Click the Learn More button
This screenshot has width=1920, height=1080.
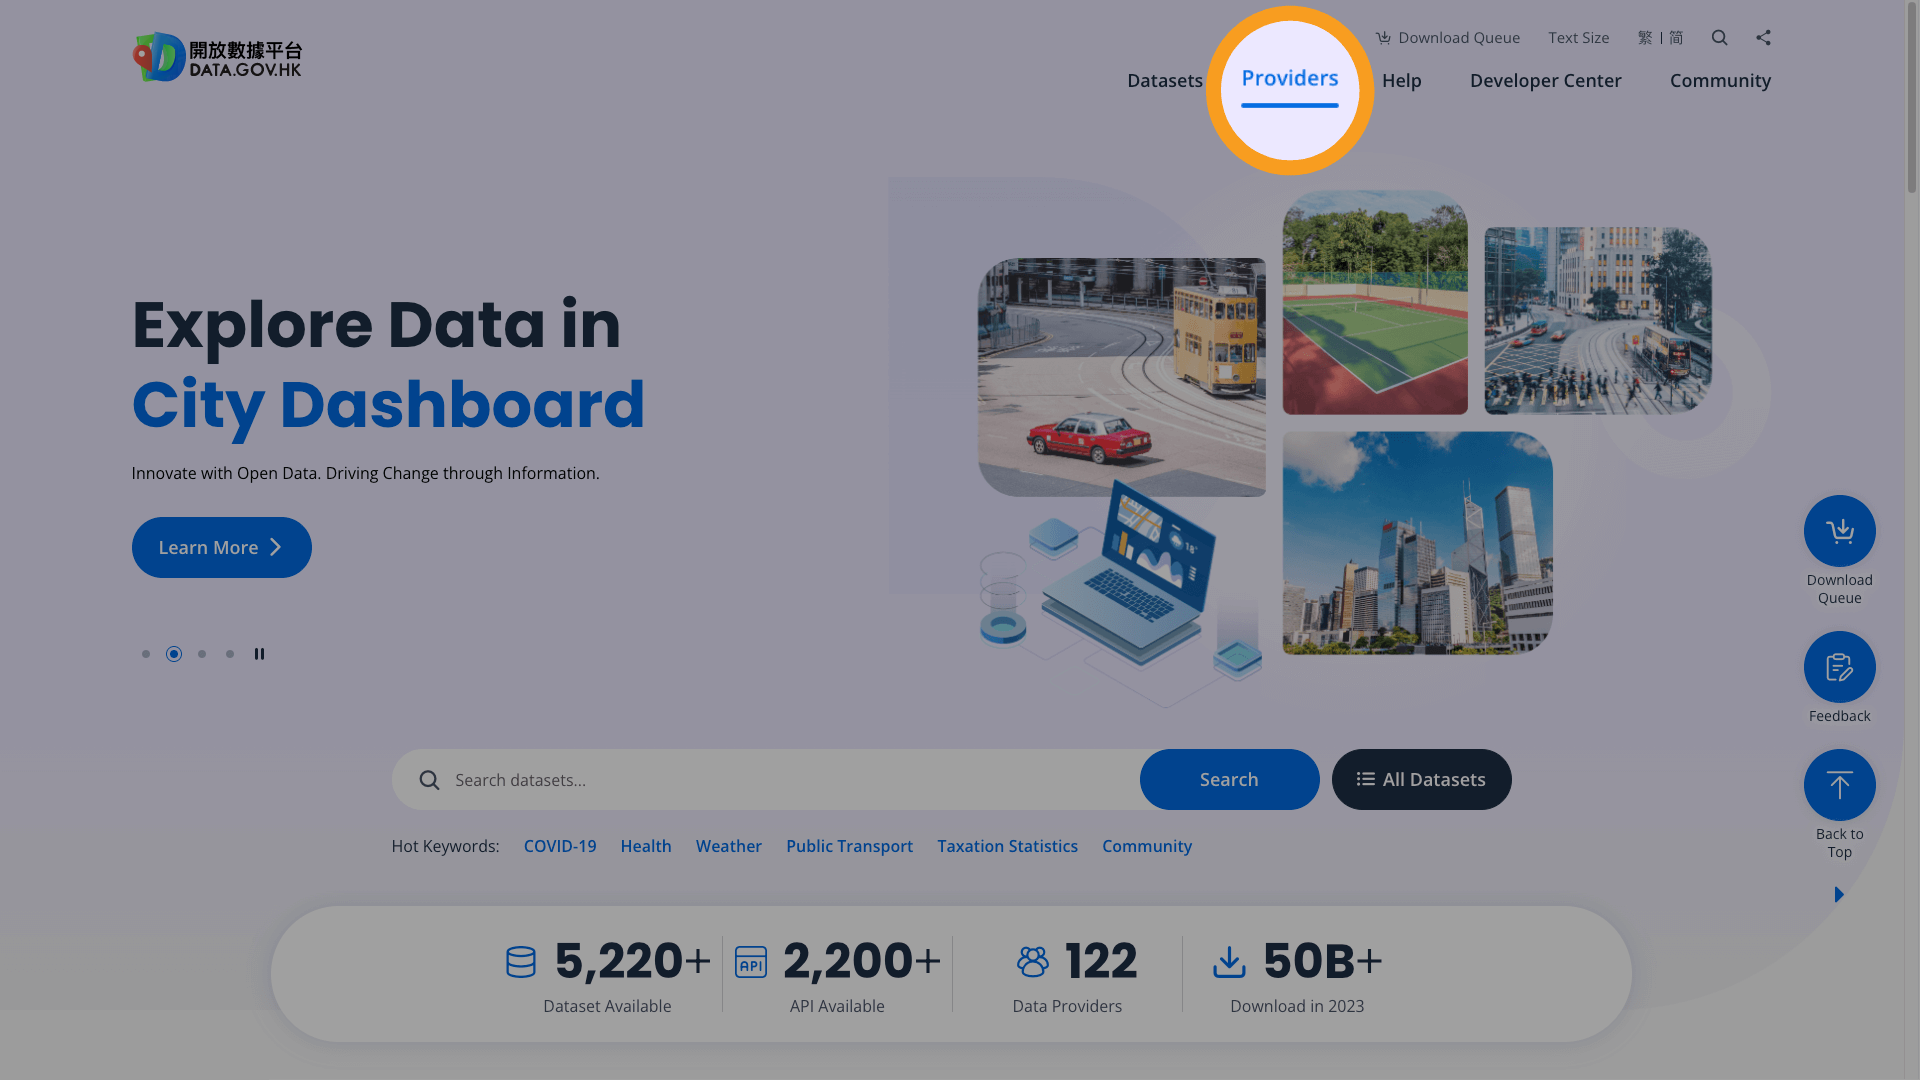[221, 547]
